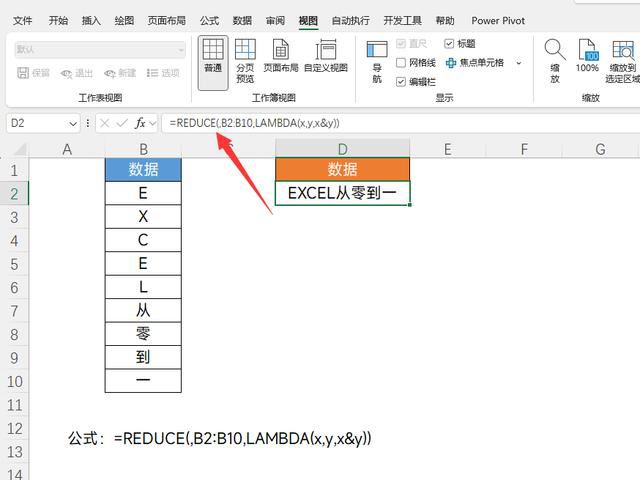Select column A header

coord(67,149)
